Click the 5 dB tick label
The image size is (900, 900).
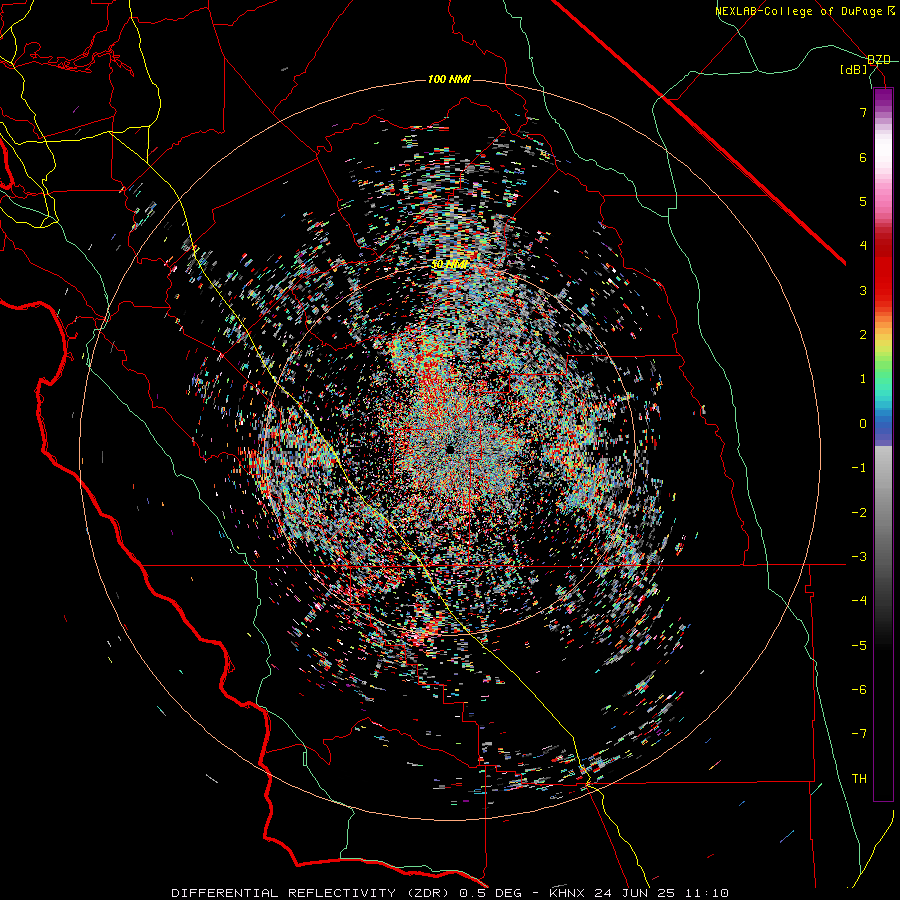(863, 201)
